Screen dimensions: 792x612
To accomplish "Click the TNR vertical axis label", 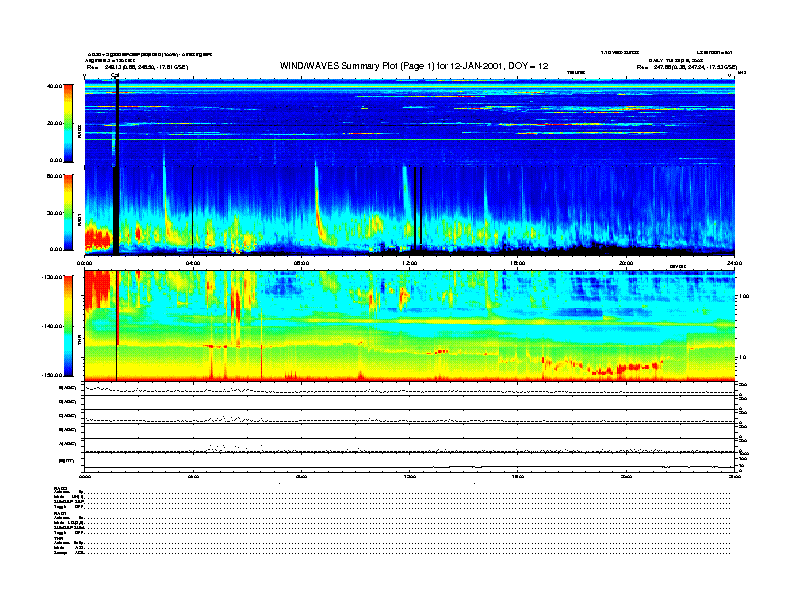I will (x=79, y=342).
